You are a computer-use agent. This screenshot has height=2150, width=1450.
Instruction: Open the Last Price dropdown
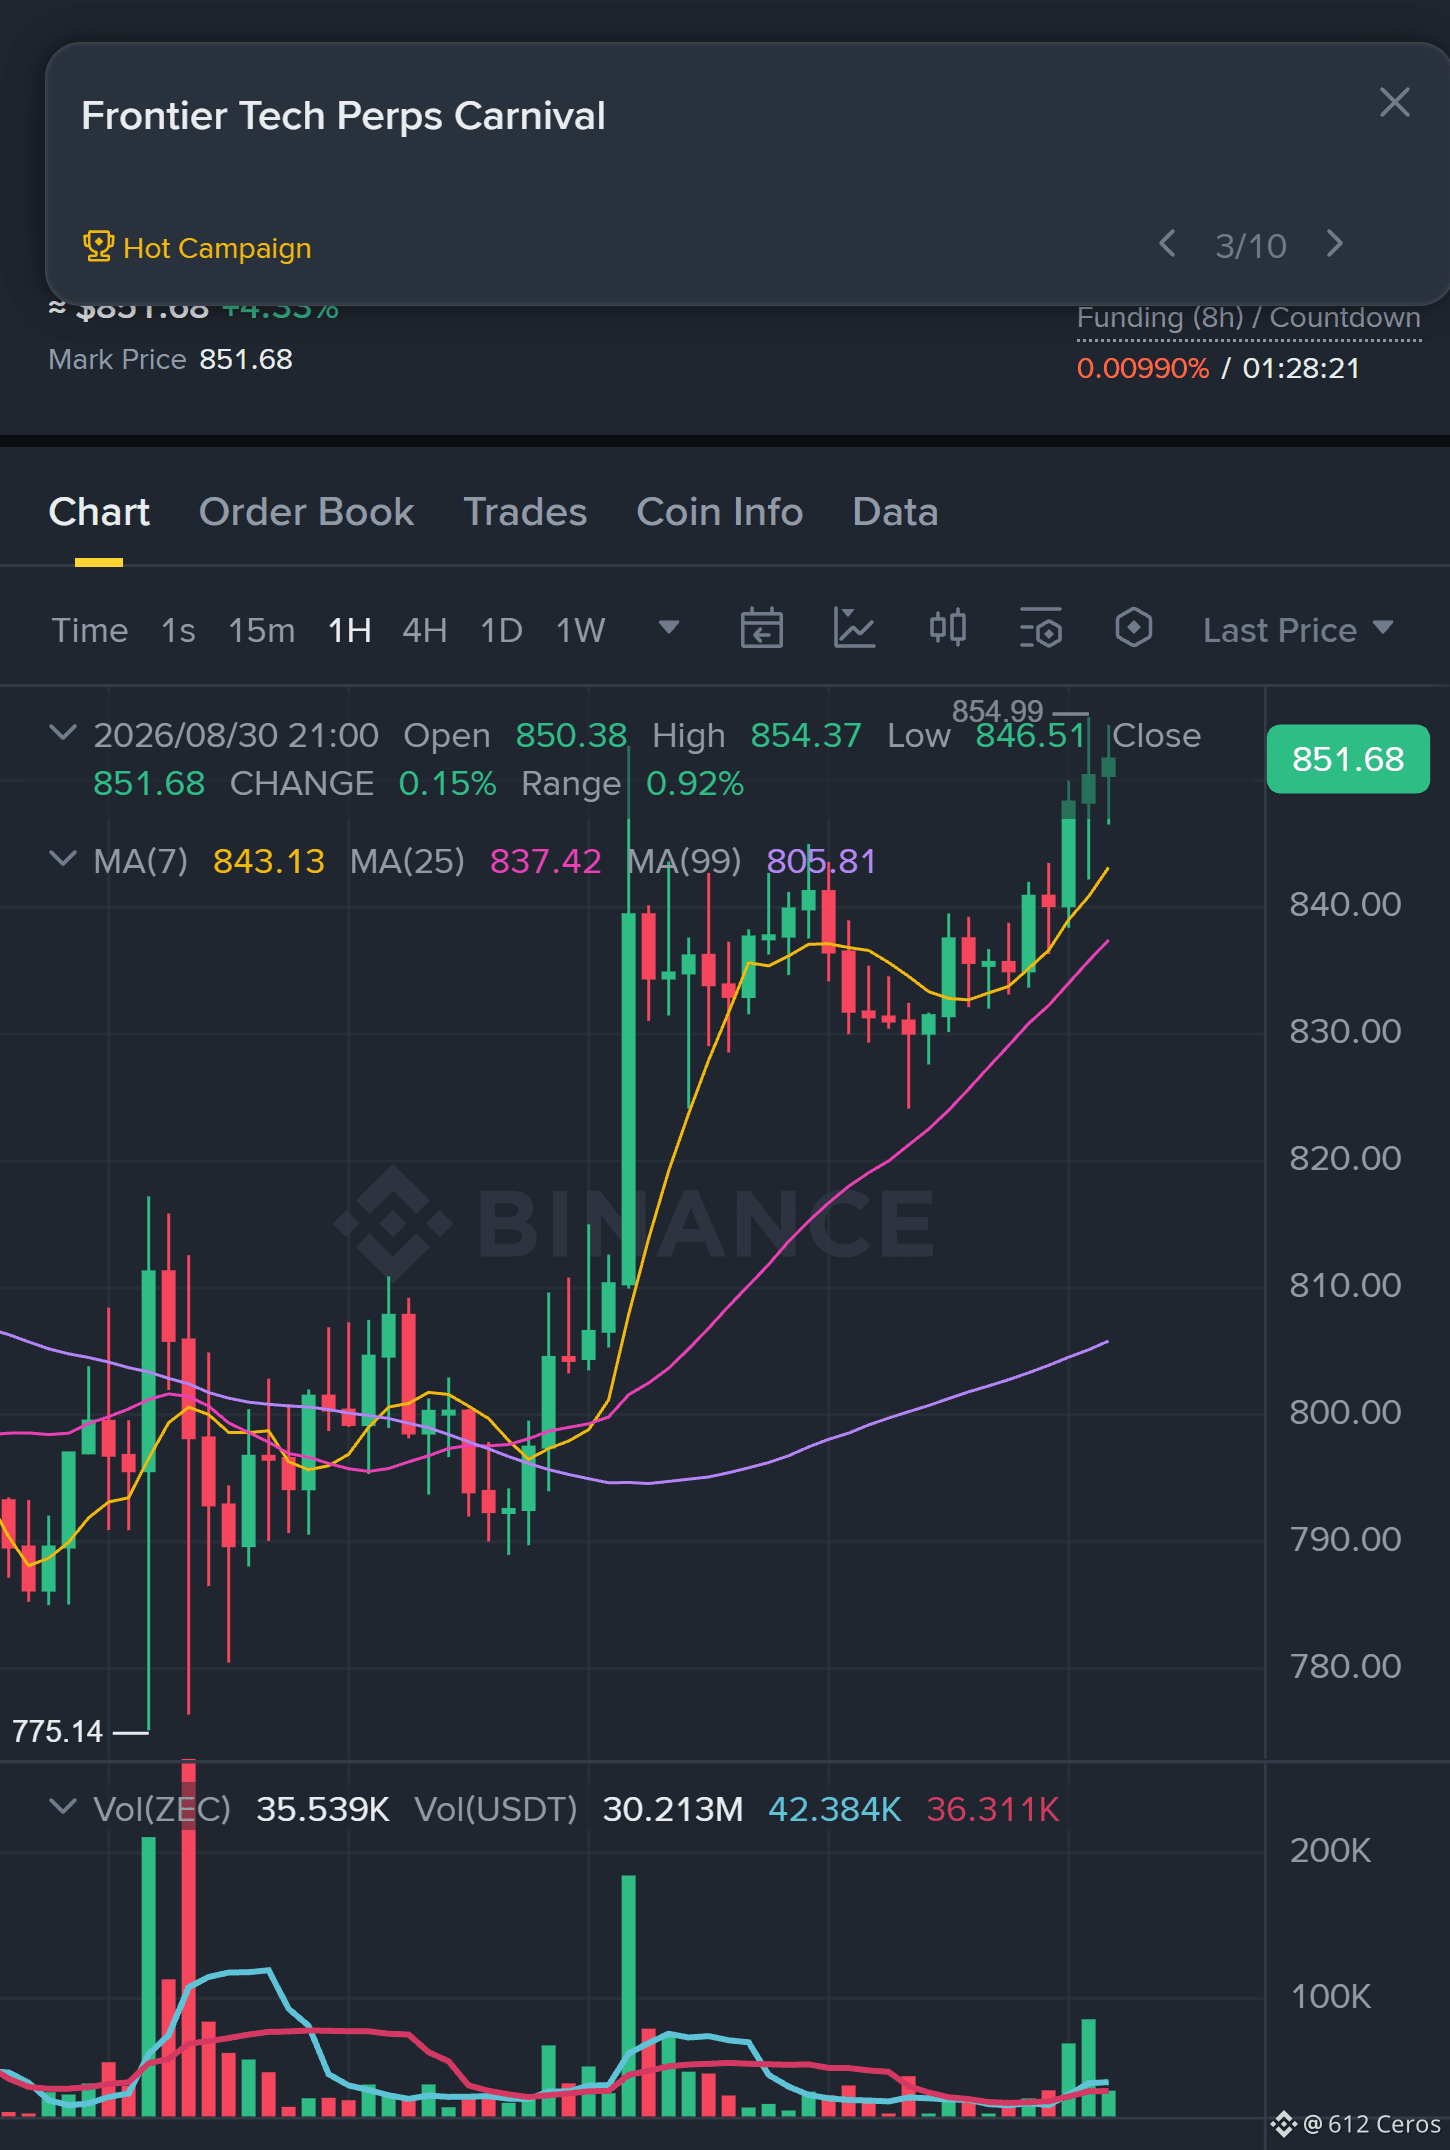[x=1298, y=630]
